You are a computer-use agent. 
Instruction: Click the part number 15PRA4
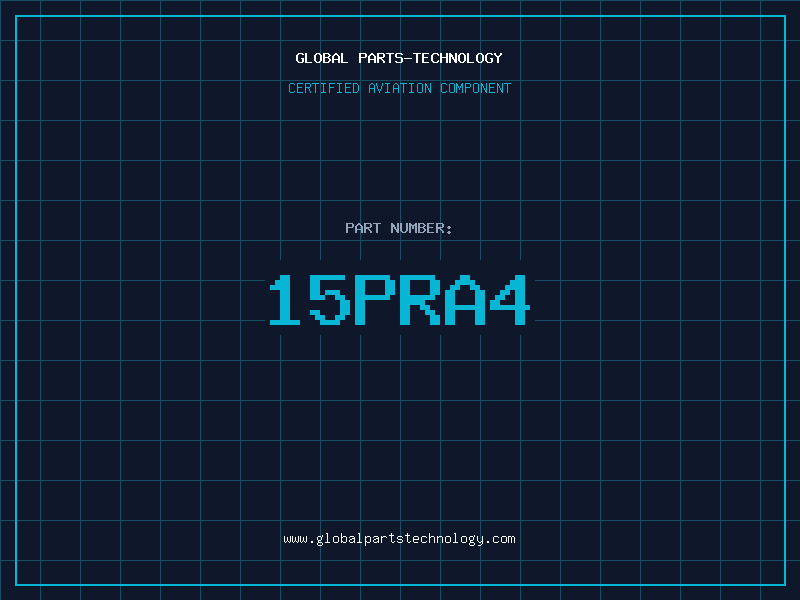[399, 300]
